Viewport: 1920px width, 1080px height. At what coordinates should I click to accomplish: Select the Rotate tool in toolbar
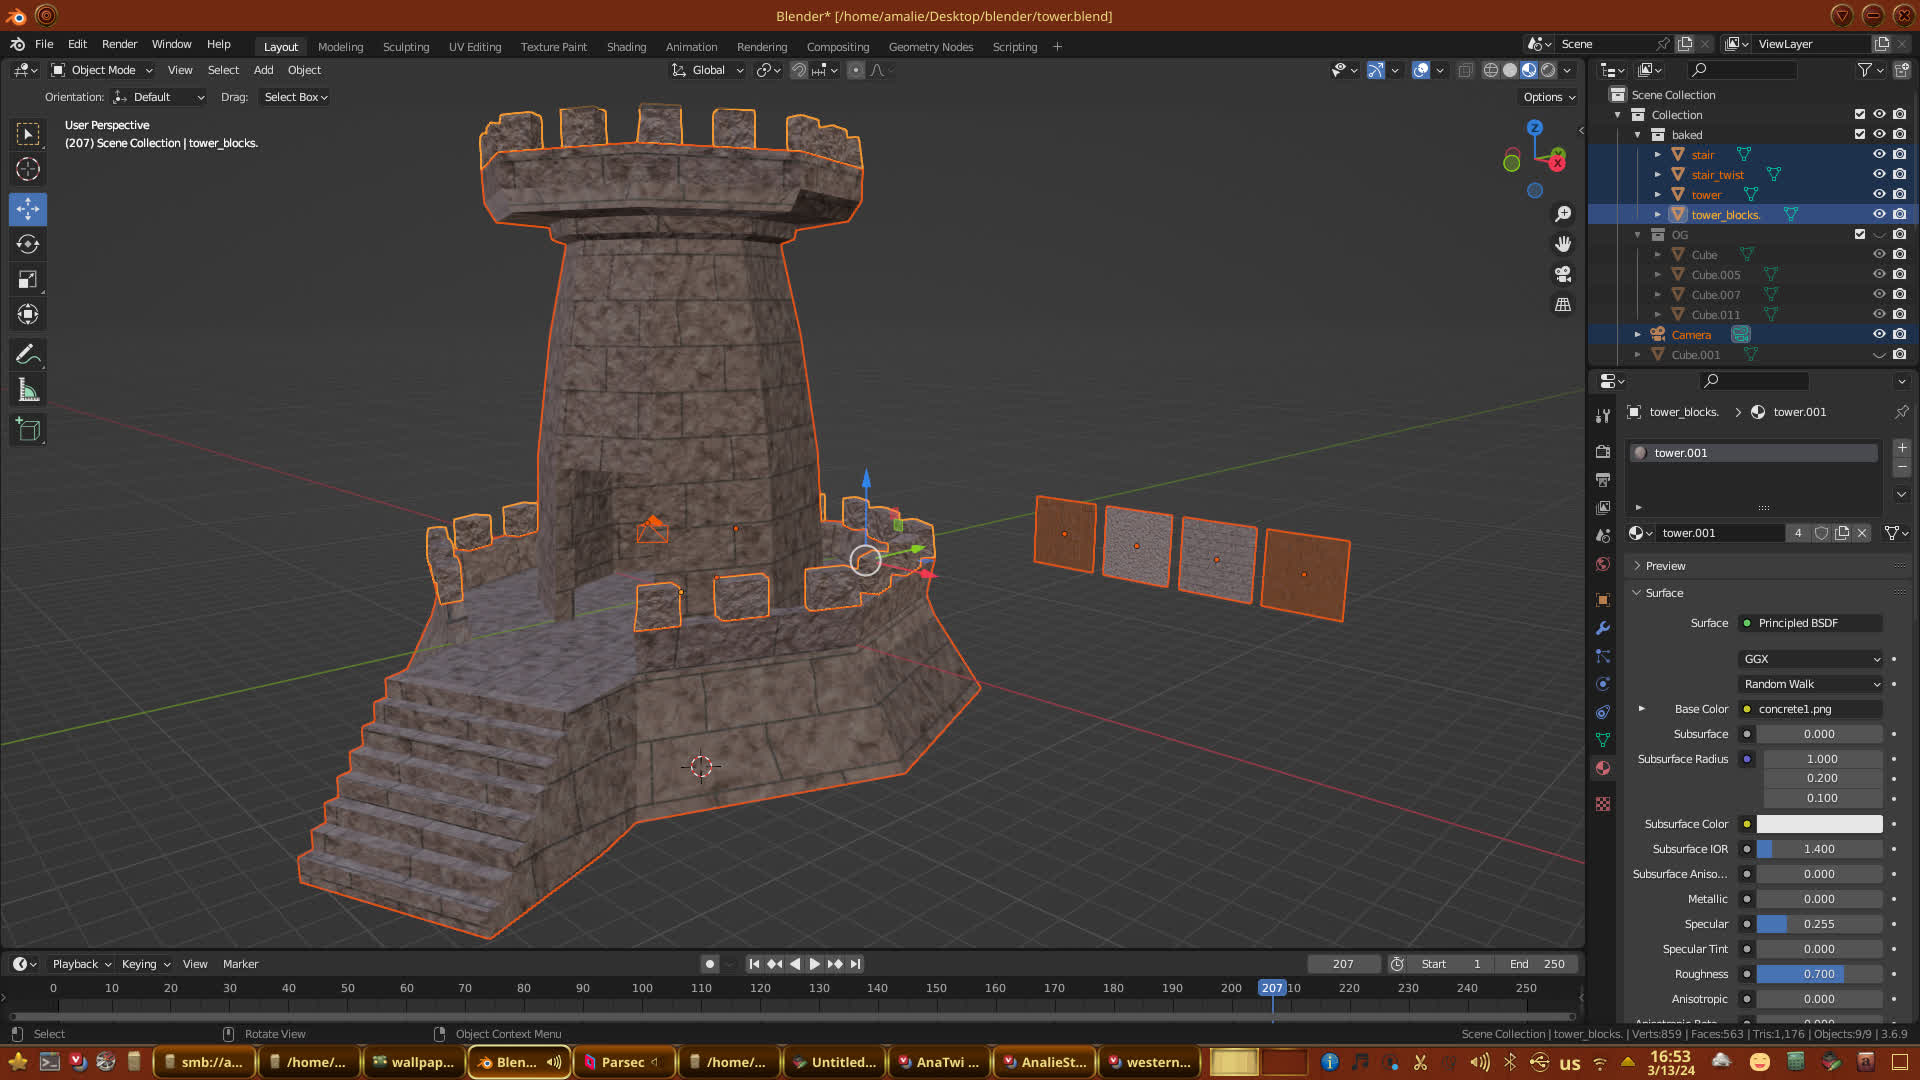pos(28,245)
